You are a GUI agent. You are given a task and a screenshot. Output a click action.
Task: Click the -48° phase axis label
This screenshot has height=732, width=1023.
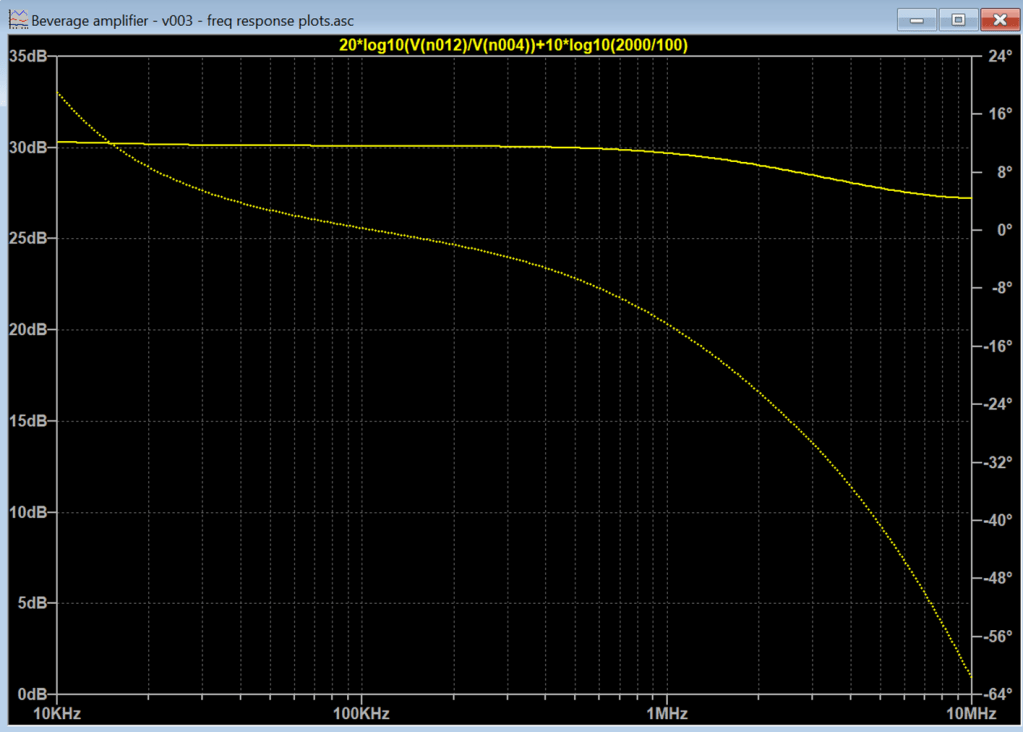tap(998, 578)
